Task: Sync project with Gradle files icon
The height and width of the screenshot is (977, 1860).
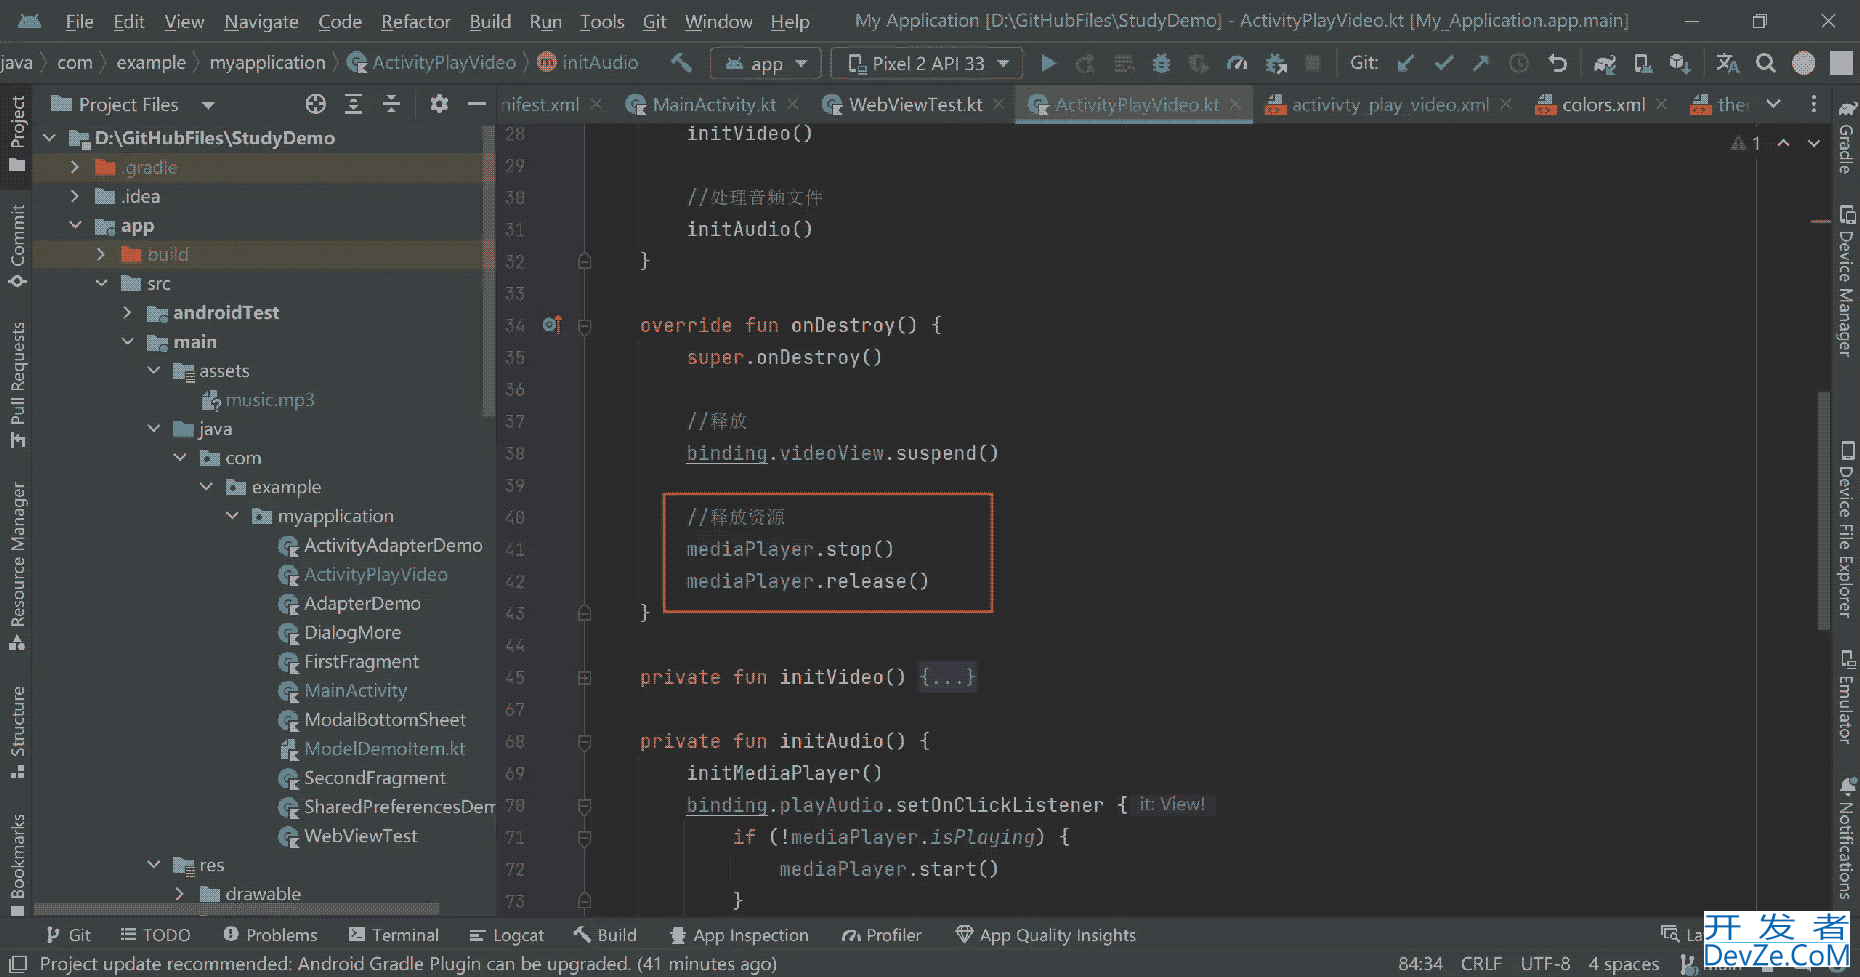Action: click(1605, 63)
